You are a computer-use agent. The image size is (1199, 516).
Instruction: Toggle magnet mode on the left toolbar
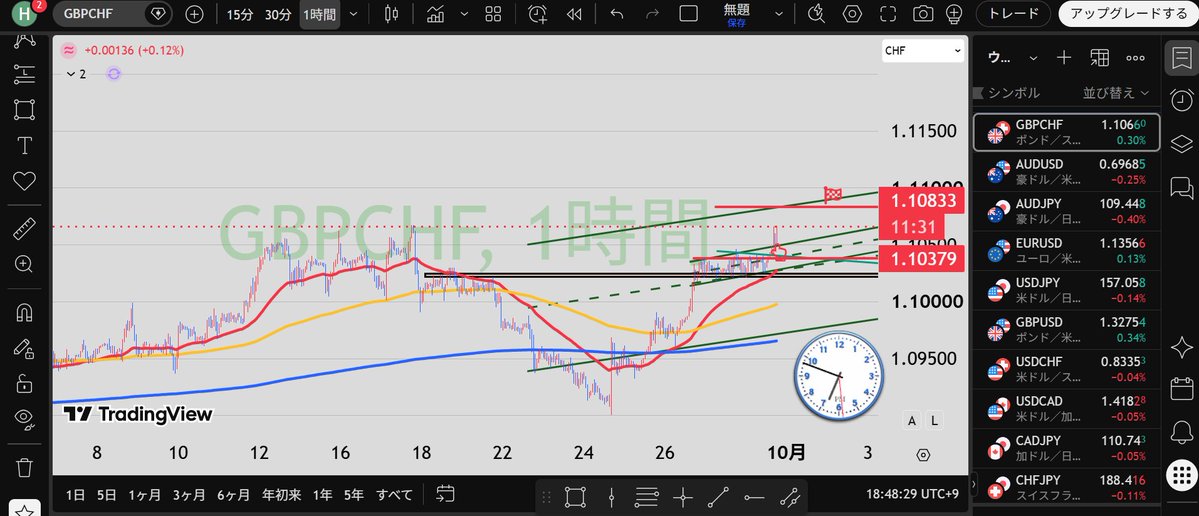[x=24, y=313]
